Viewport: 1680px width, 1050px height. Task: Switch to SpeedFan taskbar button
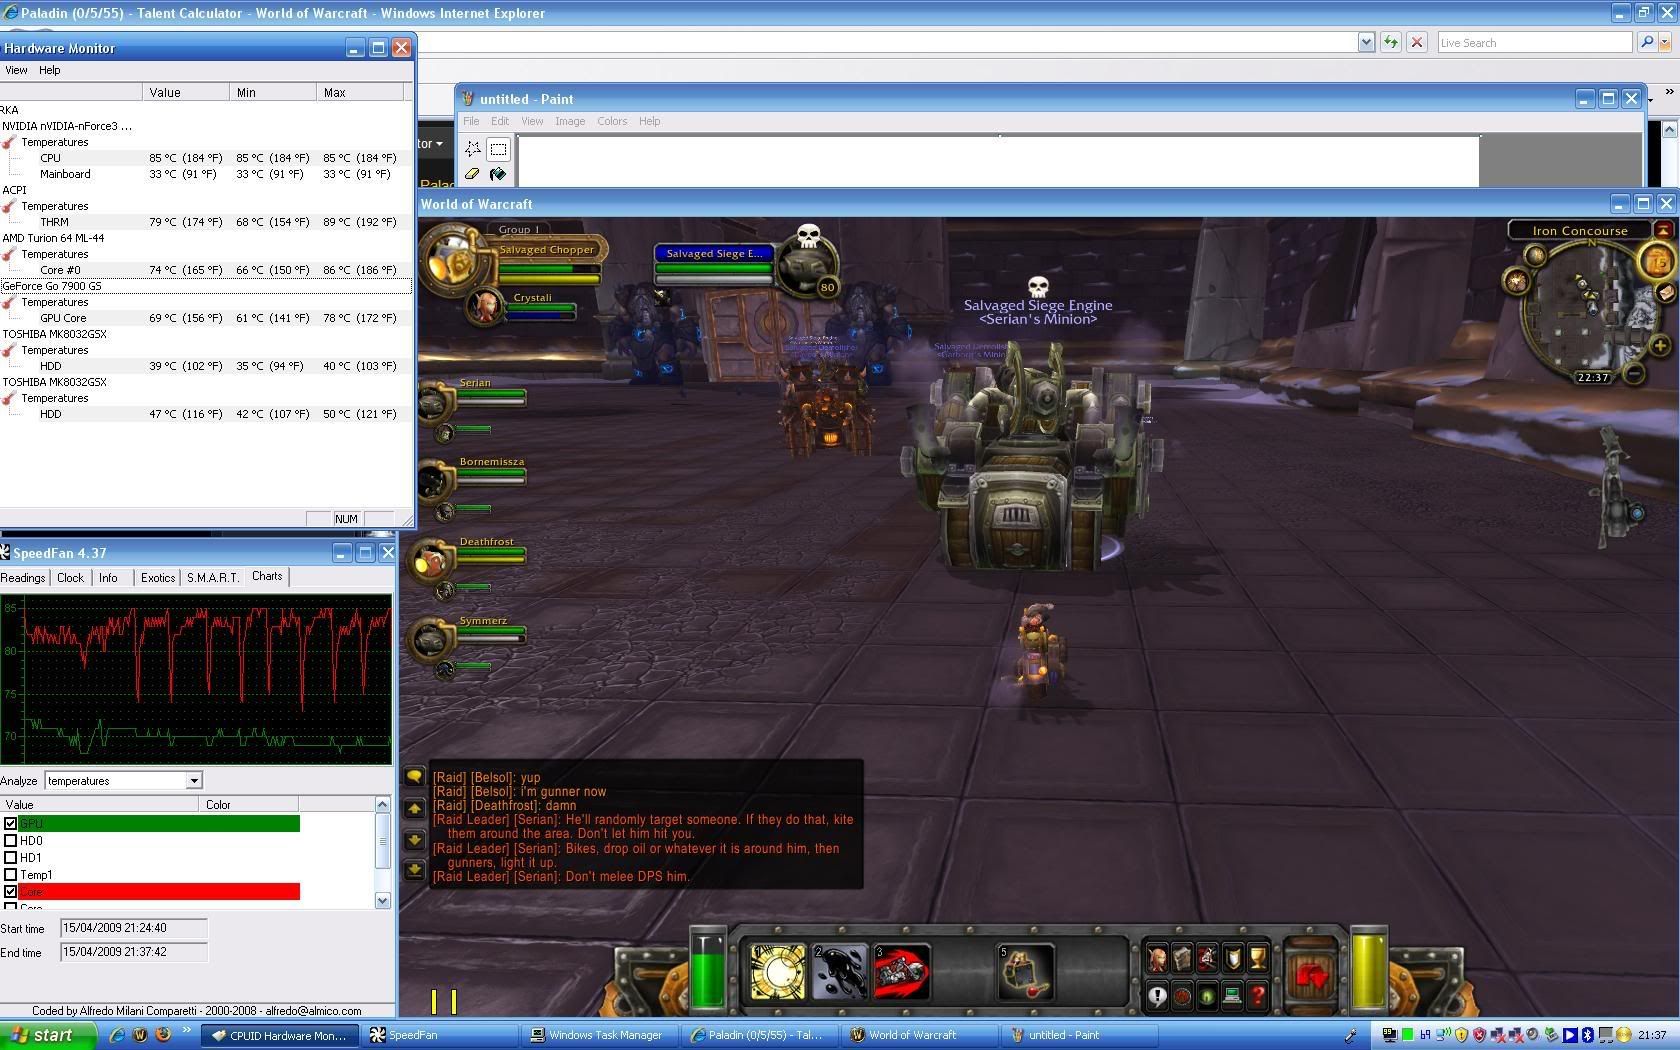[x=438, y=1035]
